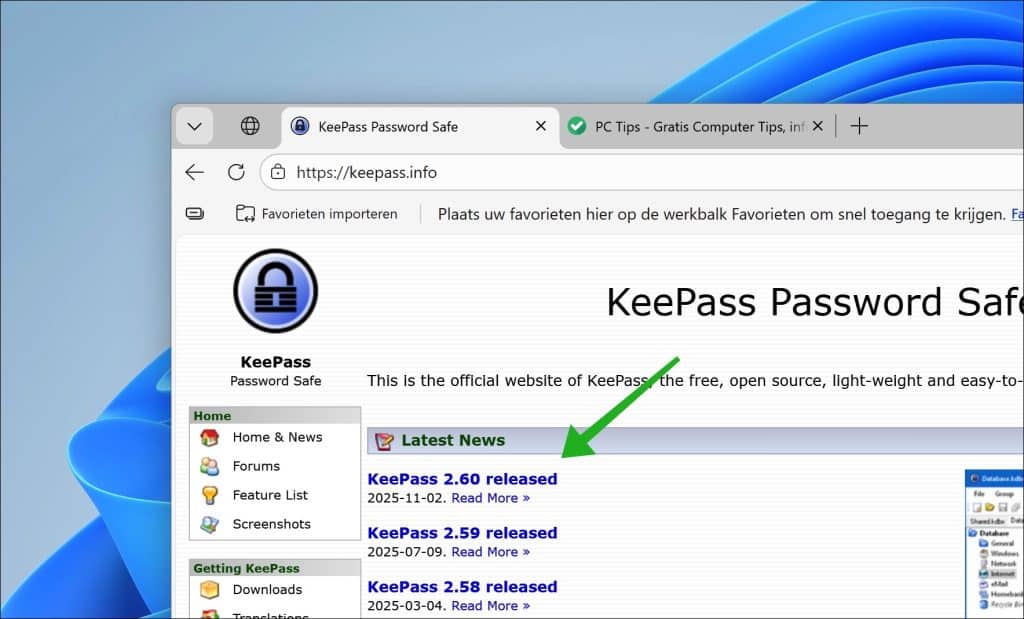Open Translations via its sidebar icon

(210, 614)
